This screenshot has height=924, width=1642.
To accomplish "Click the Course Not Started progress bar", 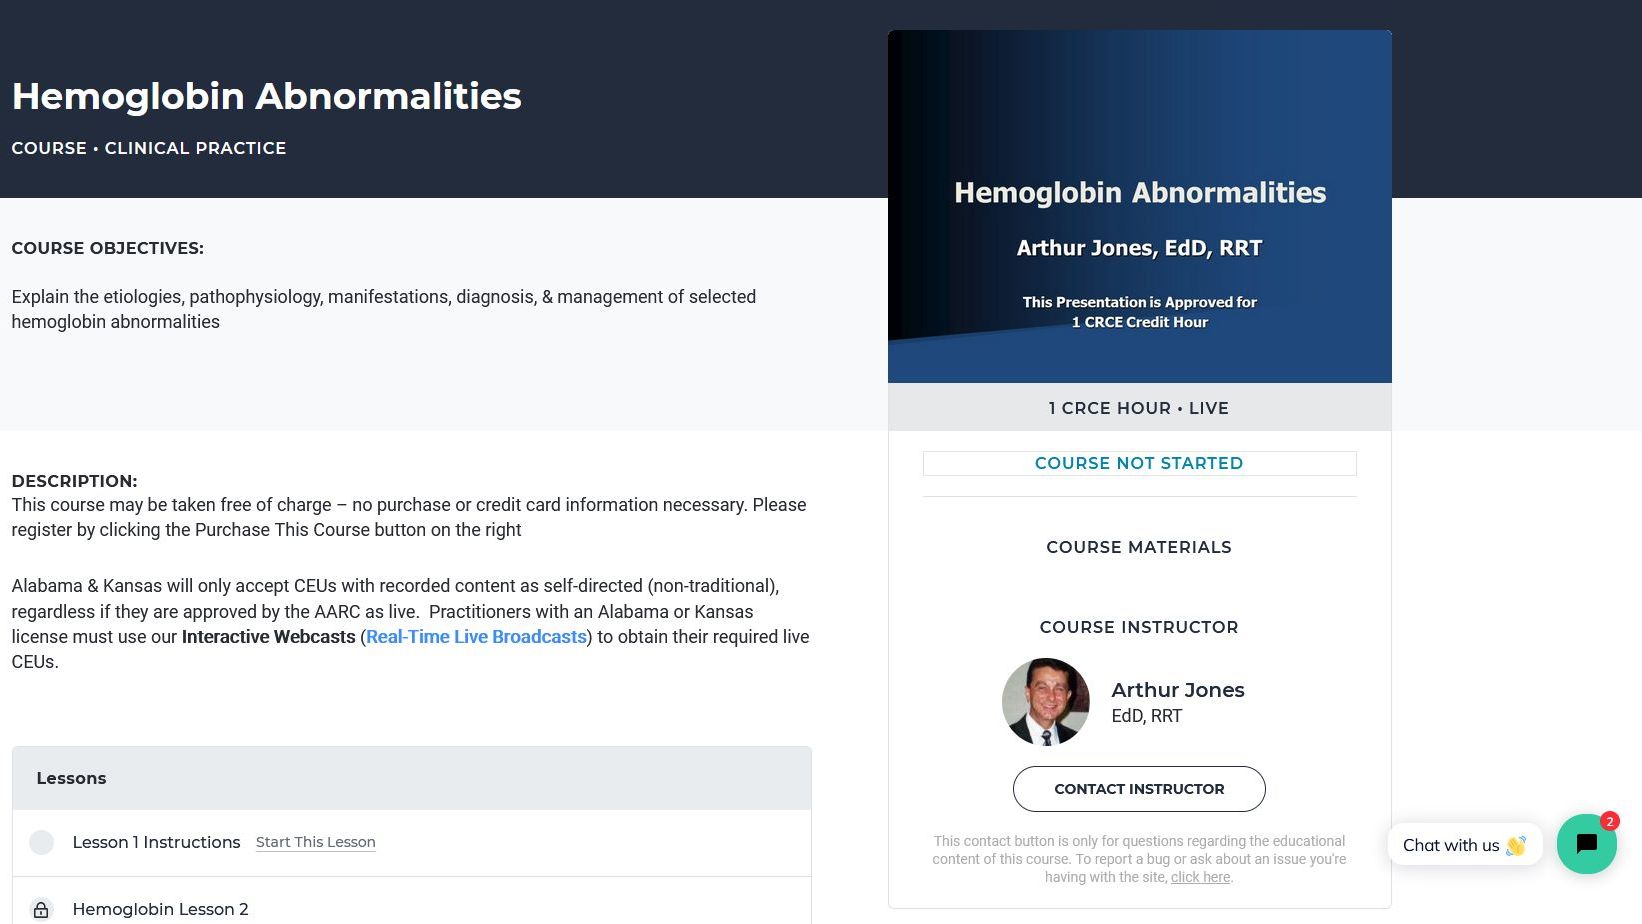I will 1139,464.
